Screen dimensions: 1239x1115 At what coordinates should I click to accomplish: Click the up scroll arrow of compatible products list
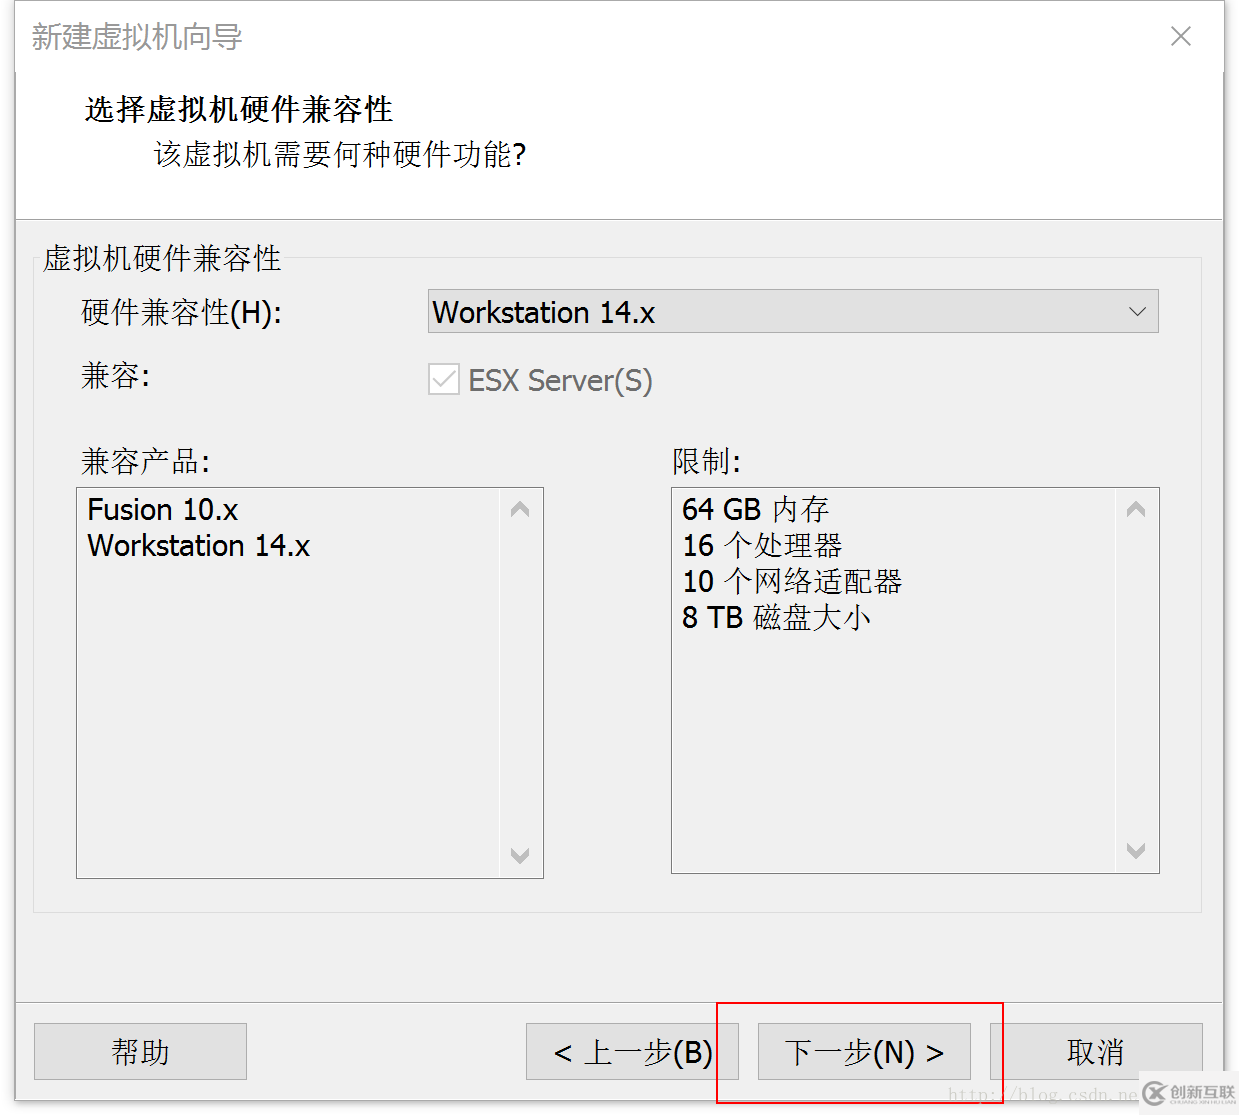[520, 509]
